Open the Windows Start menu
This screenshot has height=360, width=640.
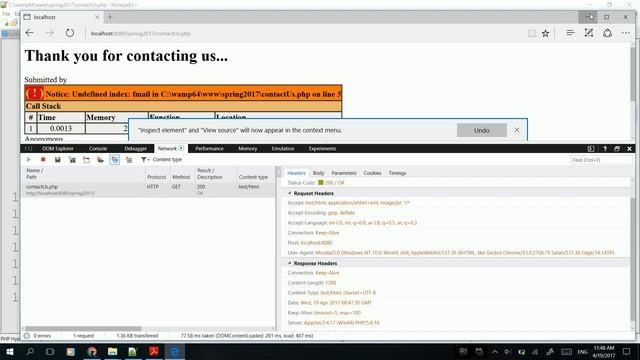point(9,351)
